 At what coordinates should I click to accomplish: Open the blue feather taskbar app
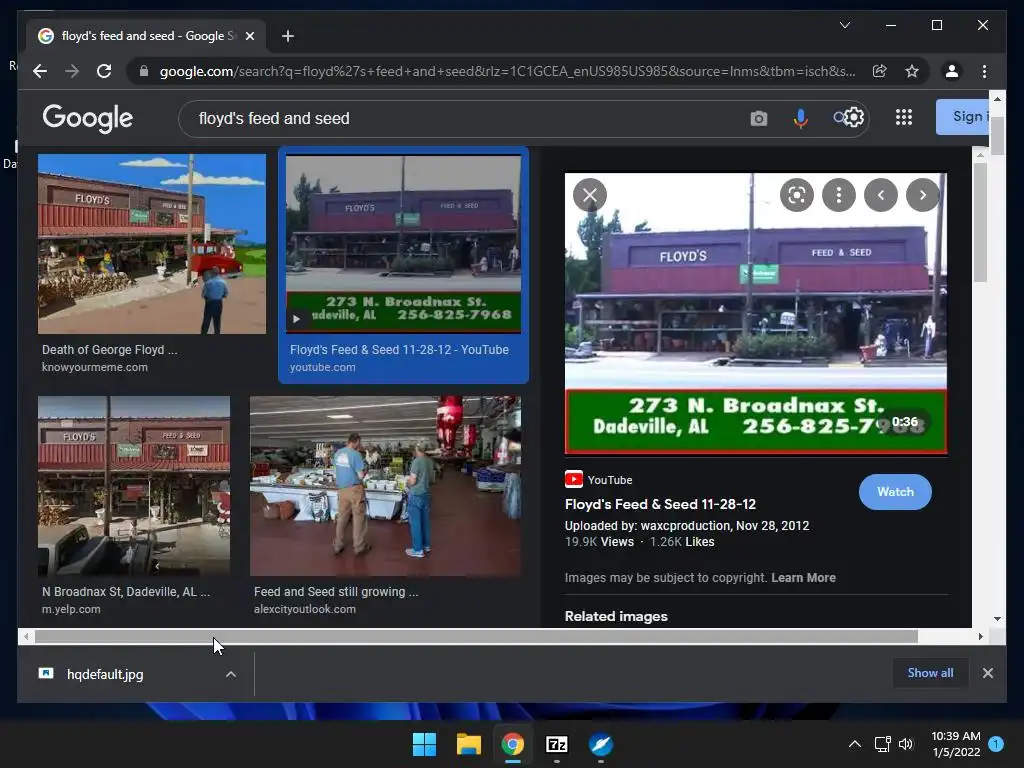tap(601, 744)
